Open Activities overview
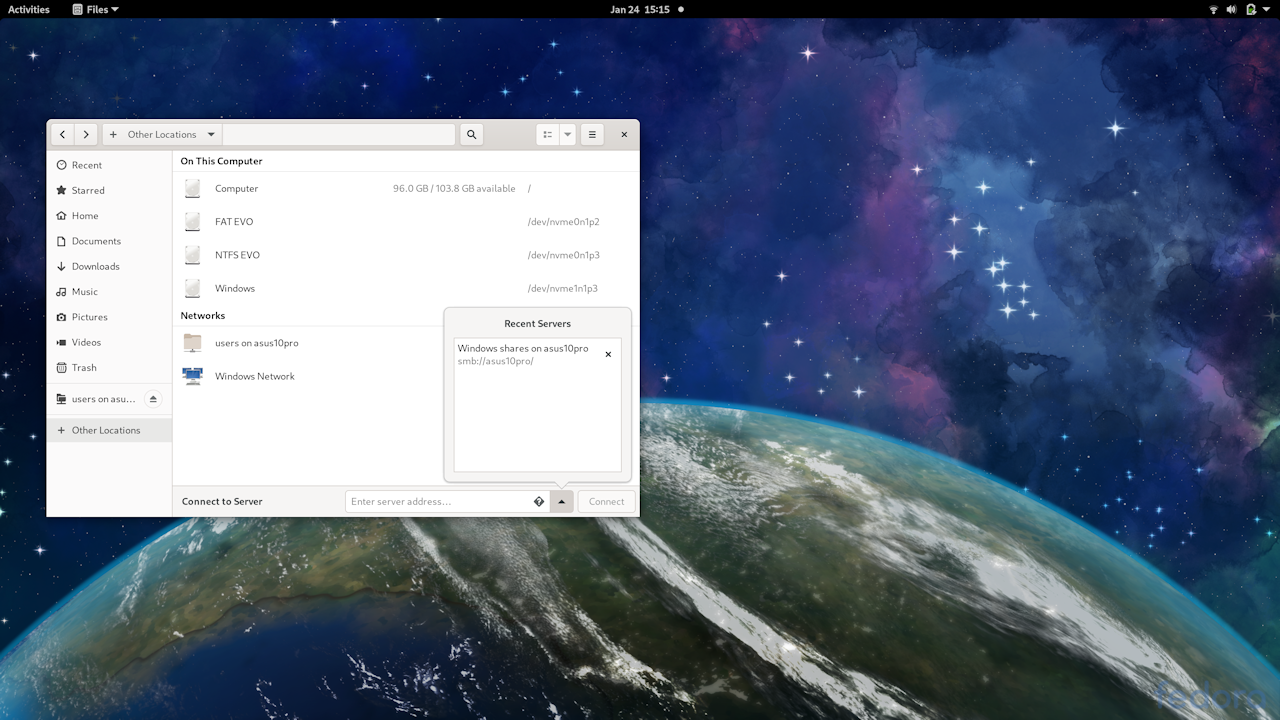Viewport: 1280px width, 720px height. coord(29,9)
